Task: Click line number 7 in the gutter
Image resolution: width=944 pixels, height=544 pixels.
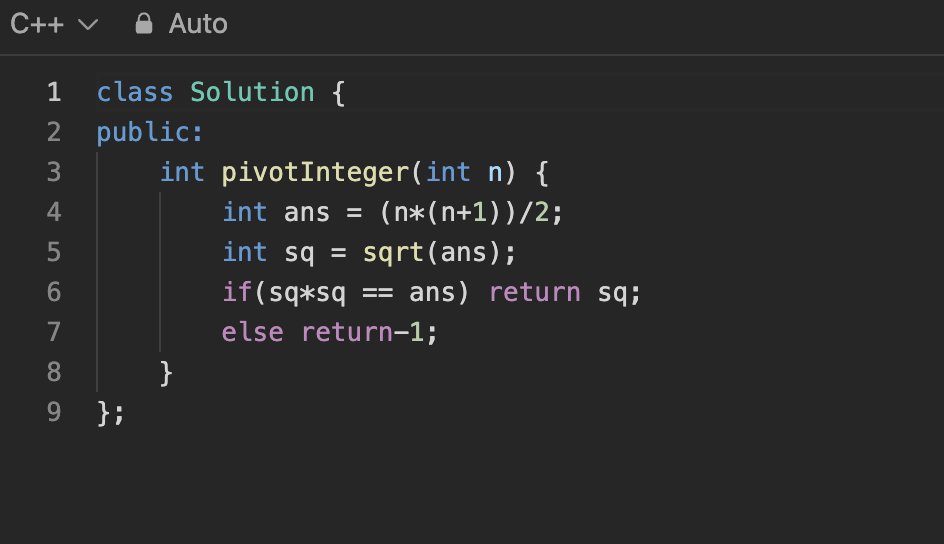Action: 54,332
